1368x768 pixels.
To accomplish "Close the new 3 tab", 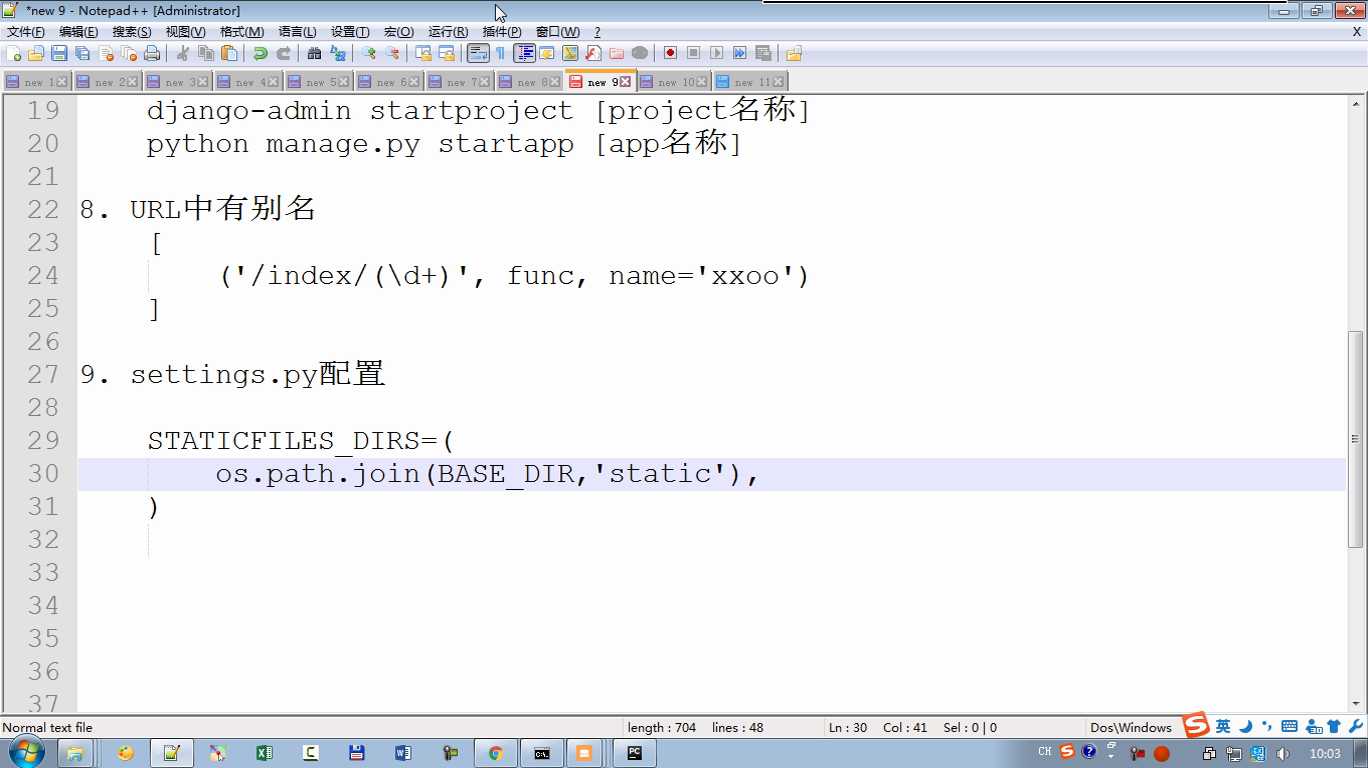I will click(203, 82).
